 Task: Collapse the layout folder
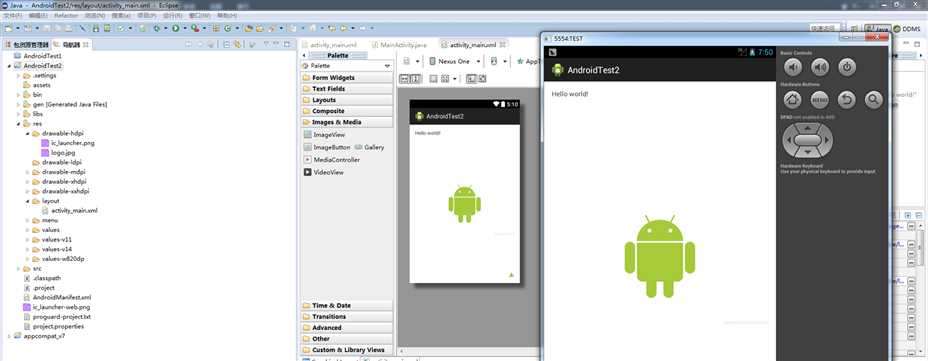click(28, 201)
